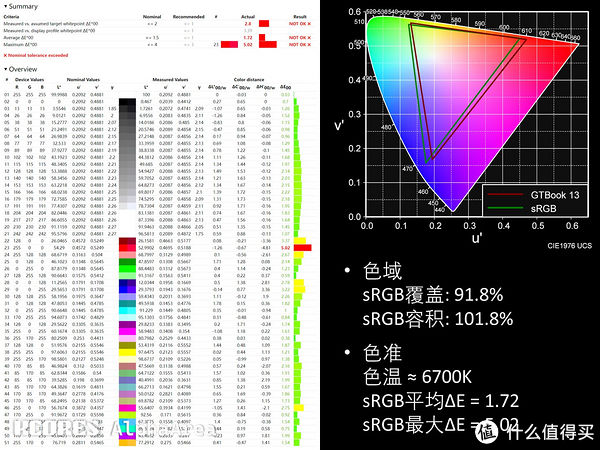Click the red bar beside actual value 1.72

click(262, 37)
